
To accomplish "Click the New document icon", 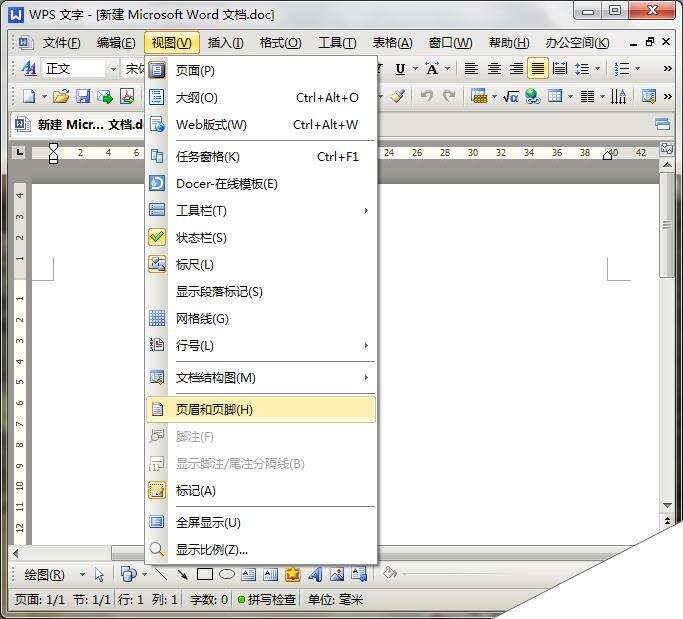I will point(29,96).
